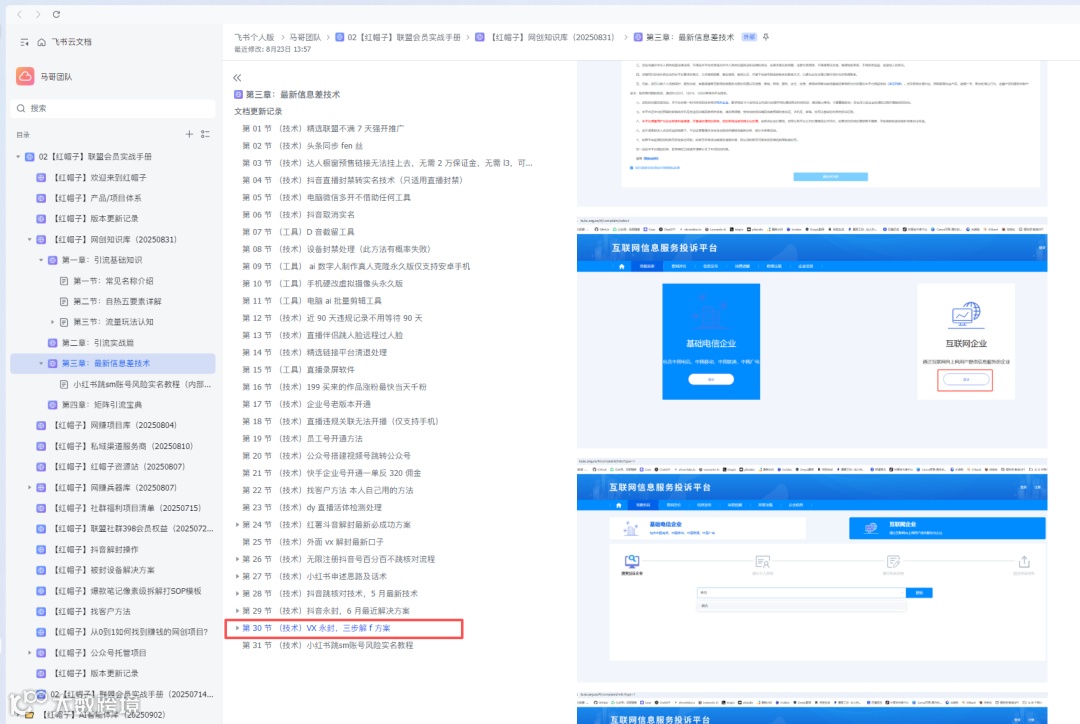1080x724 pixels.
Task: Open 网创知识库（20250831）in the breadcrumb
Action: (x=545, y=37)
